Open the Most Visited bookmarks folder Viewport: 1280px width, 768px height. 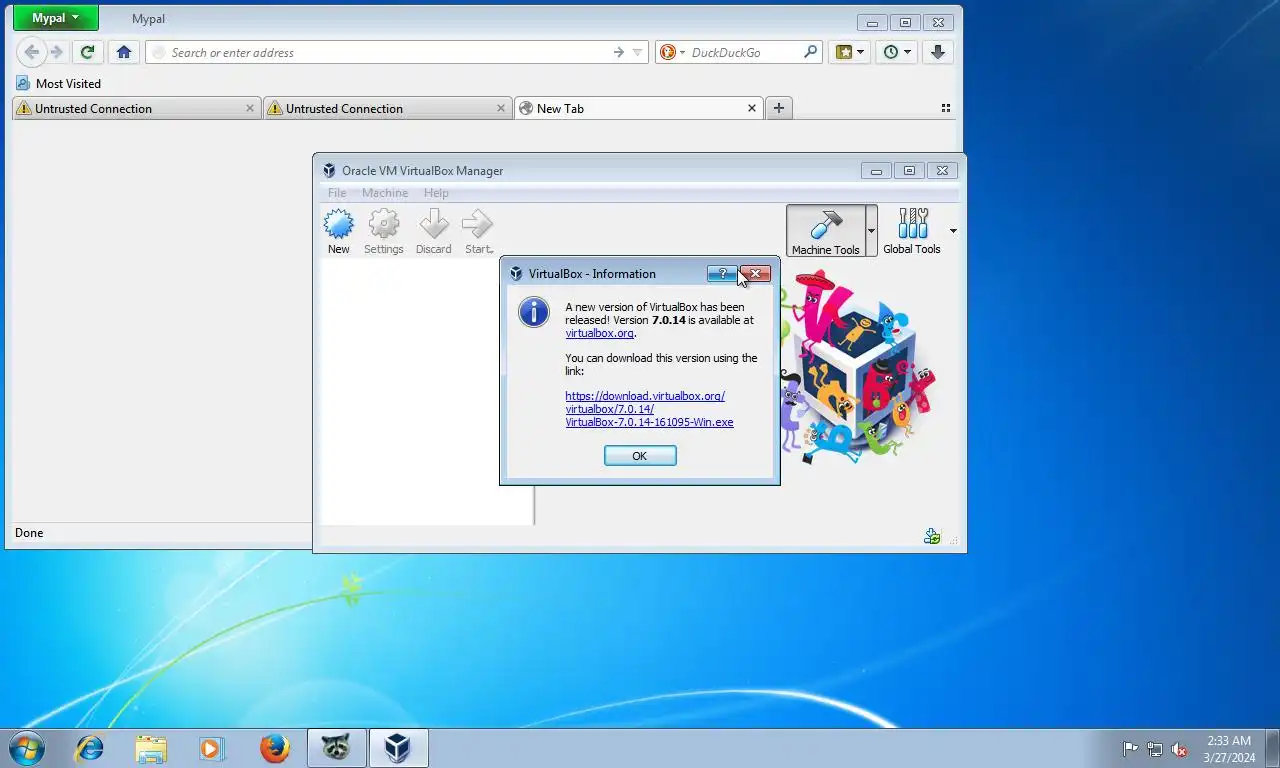(58, 83)
